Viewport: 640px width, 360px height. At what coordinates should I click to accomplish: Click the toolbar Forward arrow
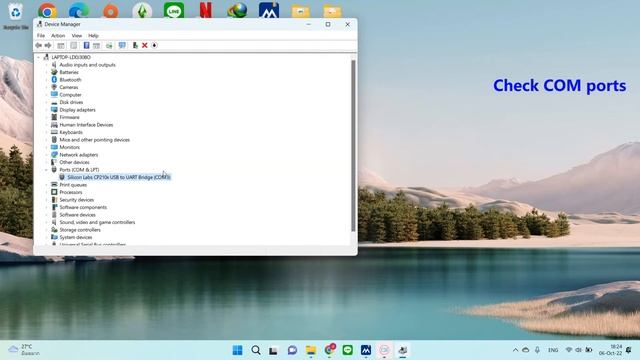[x=48, y=45]
